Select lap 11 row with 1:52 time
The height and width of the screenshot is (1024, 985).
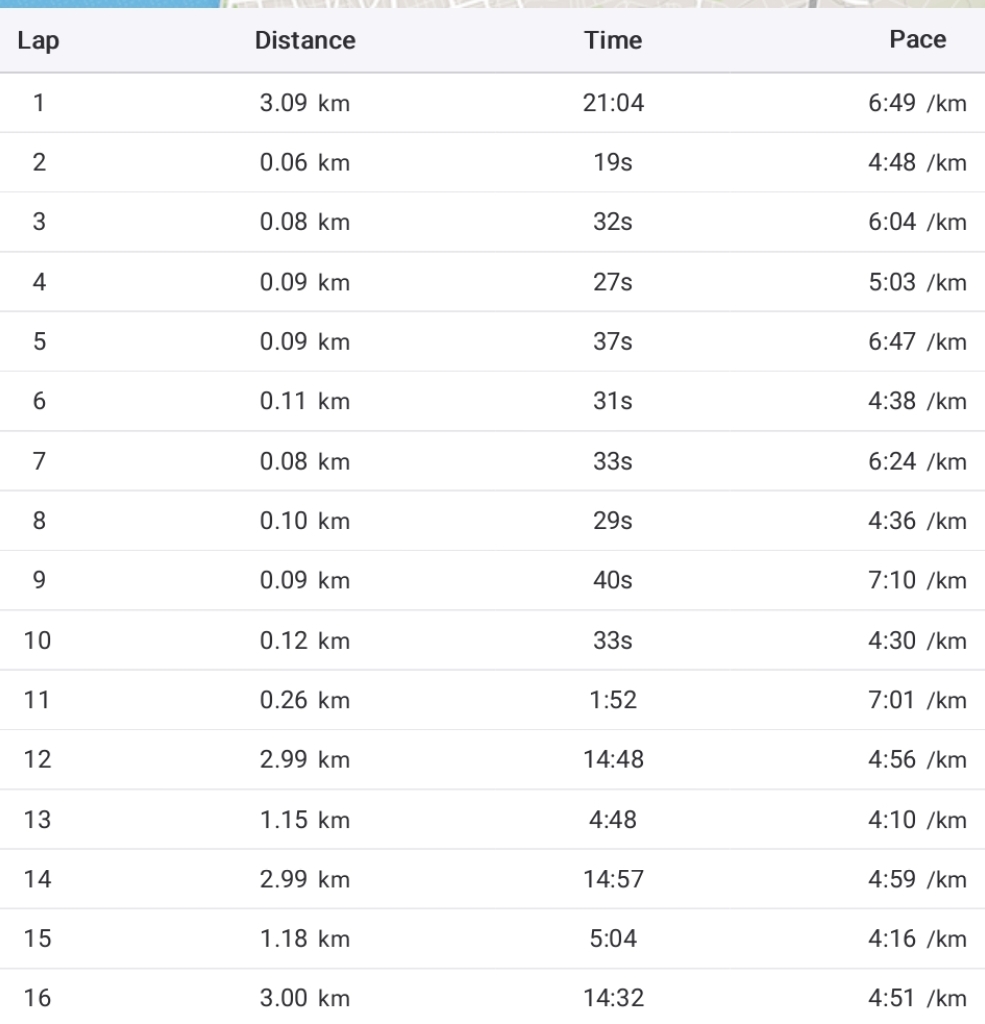492,700
